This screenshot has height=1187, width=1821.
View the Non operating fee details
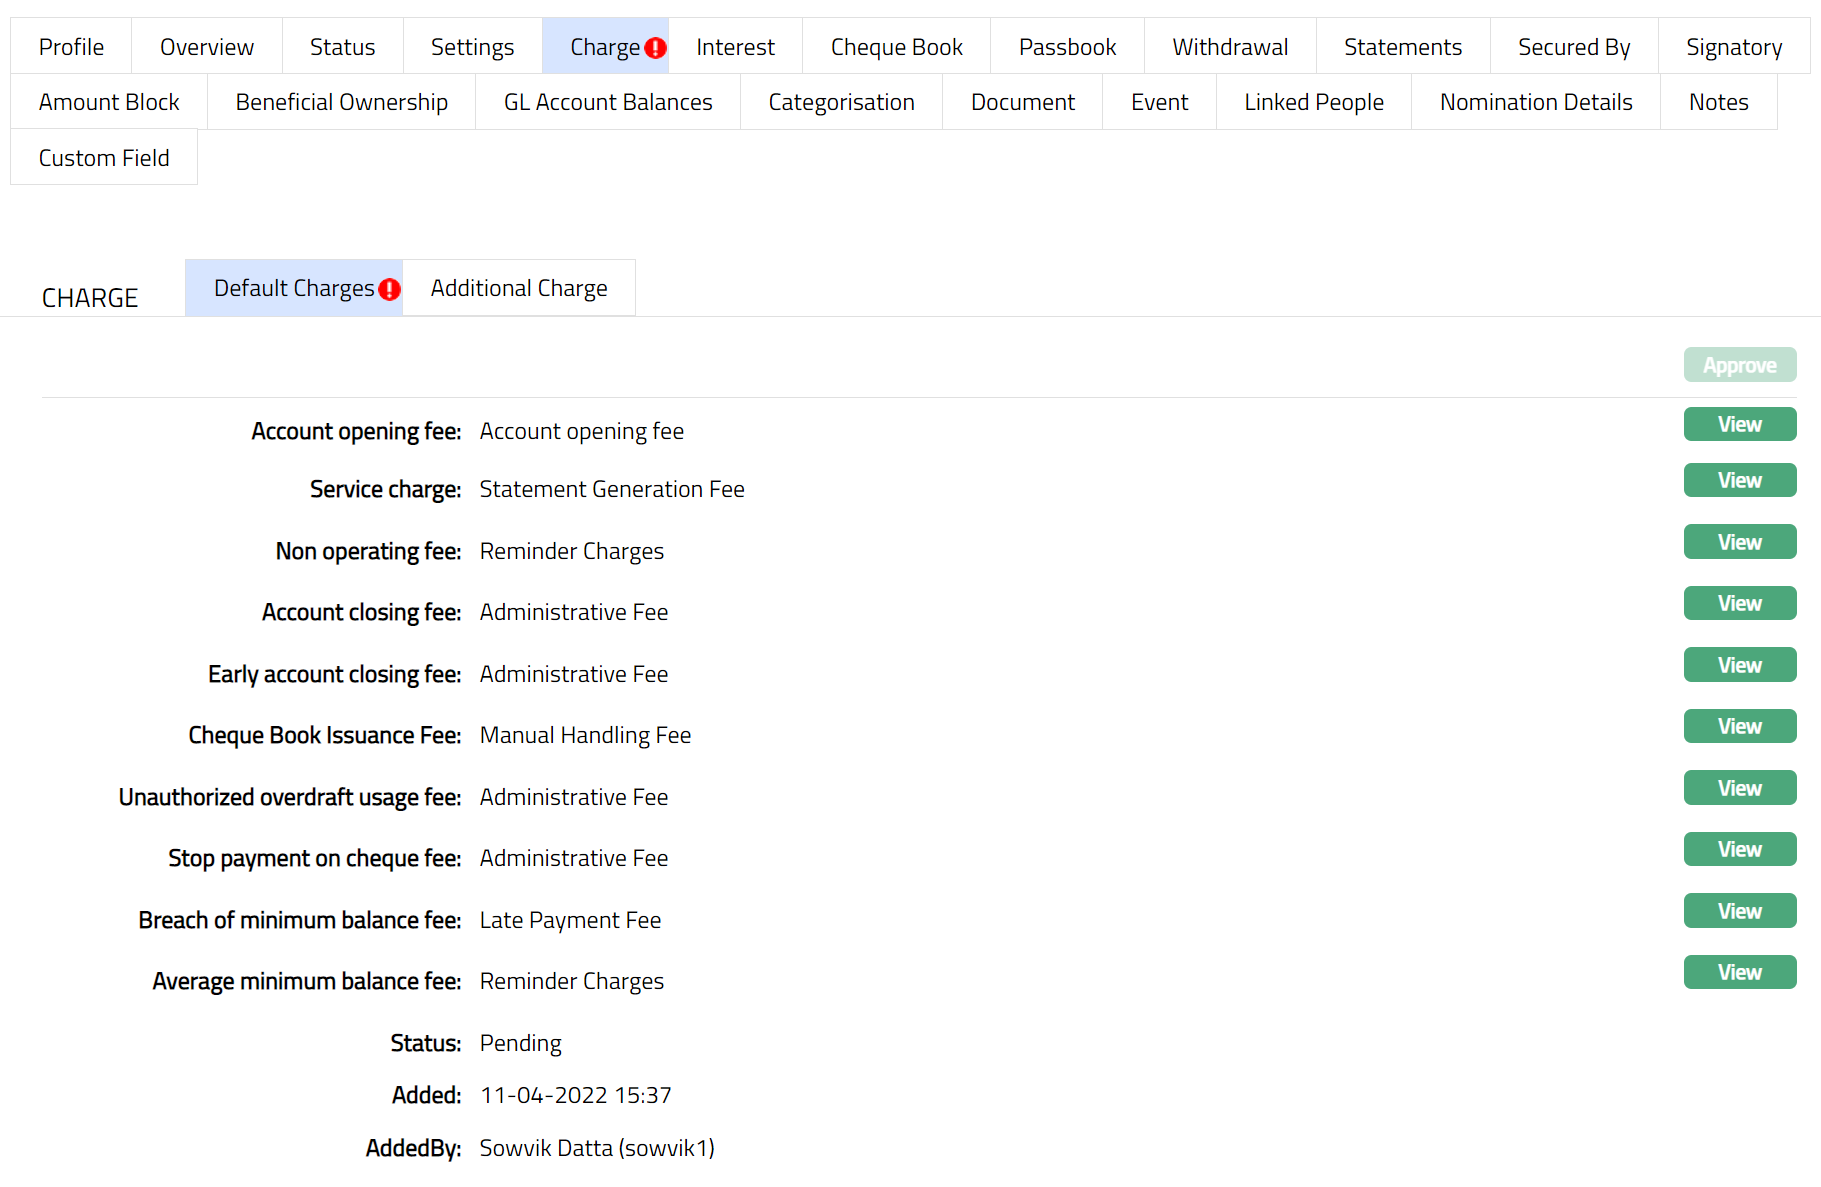1739,542
